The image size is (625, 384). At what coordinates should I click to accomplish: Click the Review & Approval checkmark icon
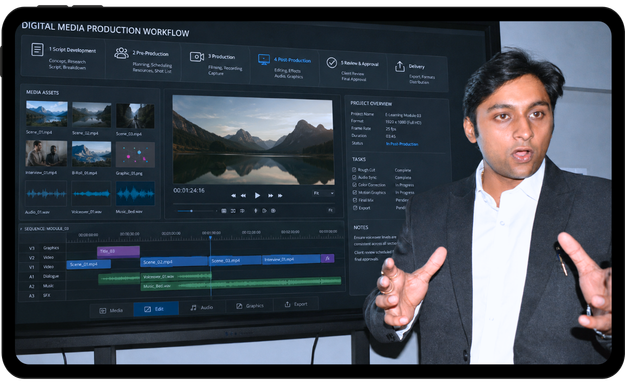pos(332,63)
